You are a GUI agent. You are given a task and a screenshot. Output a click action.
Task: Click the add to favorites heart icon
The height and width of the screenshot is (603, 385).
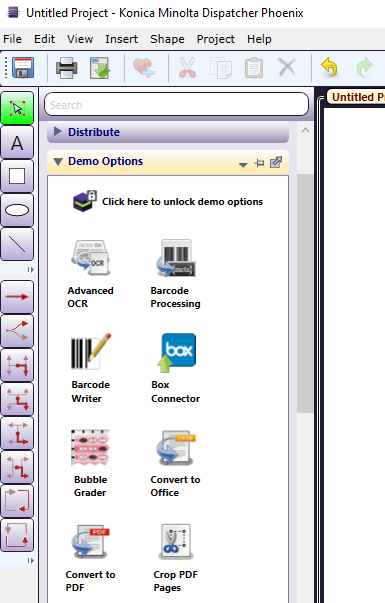(144, 68)
